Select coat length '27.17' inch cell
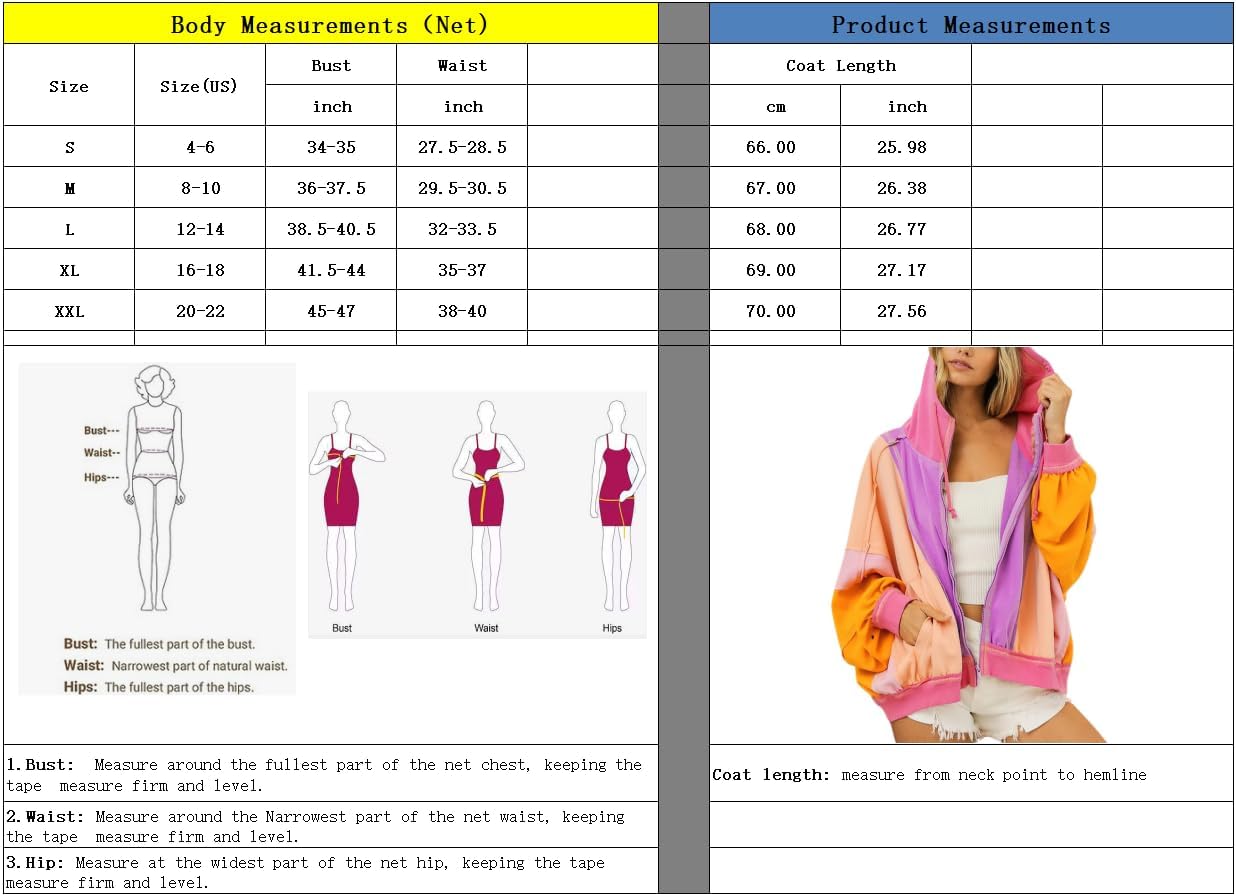 coord(906,270)
